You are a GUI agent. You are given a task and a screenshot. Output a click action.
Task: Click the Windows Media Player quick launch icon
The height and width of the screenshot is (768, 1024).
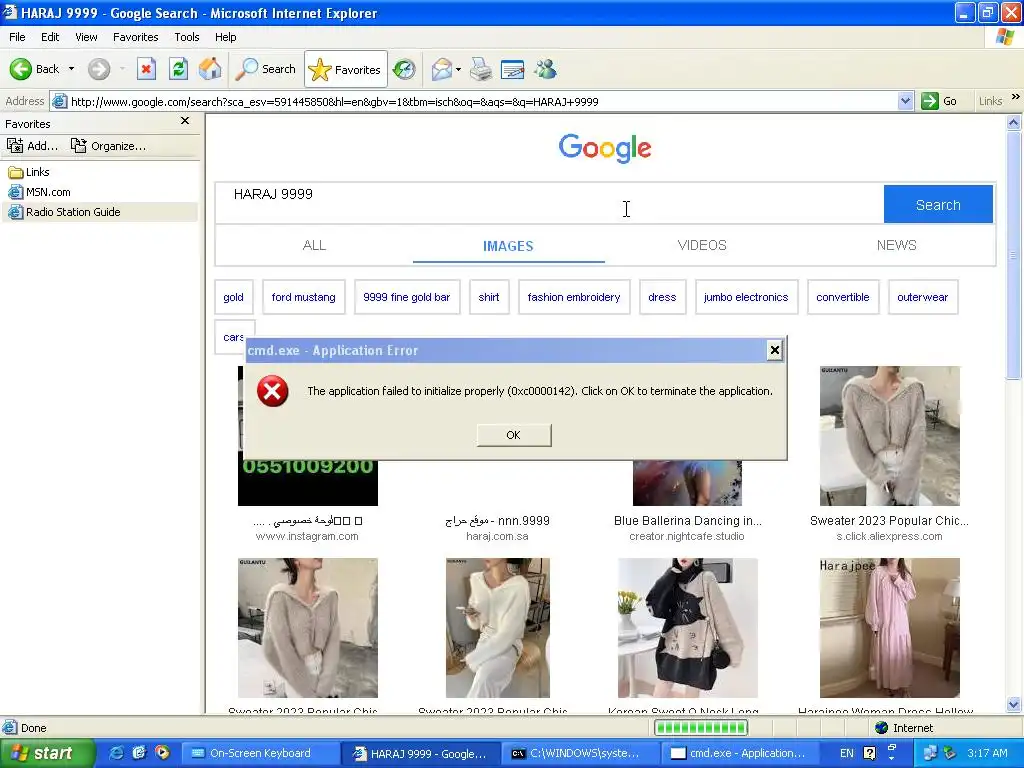tap(162, 752)
